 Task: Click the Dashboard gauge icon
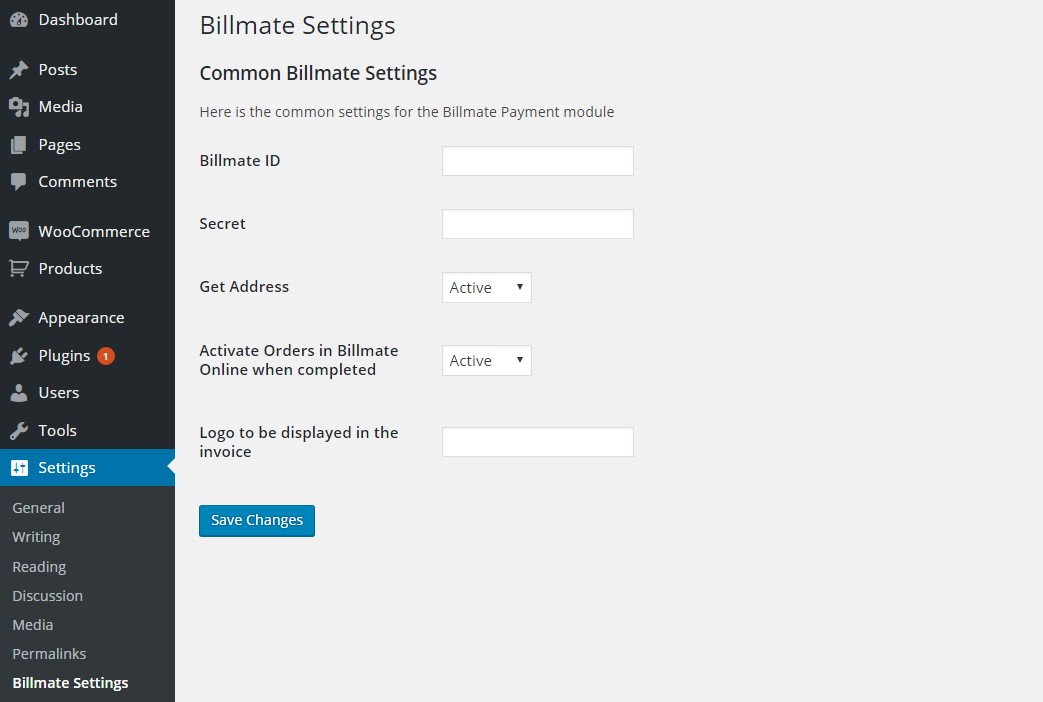pos(19,20)
